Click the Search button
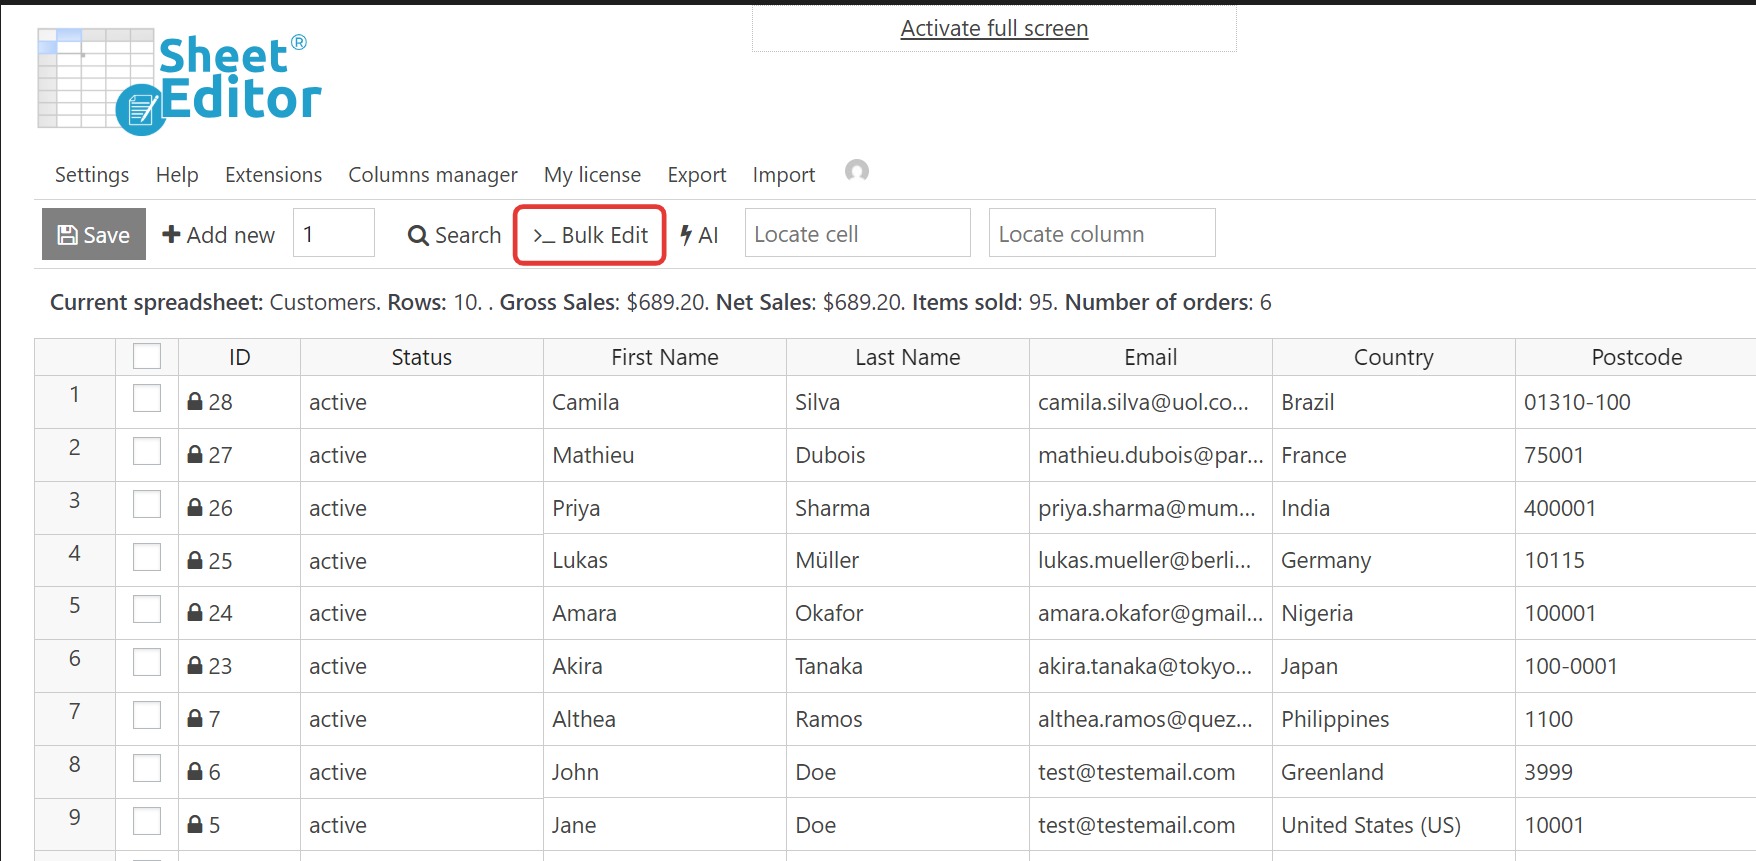Screen dimensions: 1756x861 tap(454, 235)
